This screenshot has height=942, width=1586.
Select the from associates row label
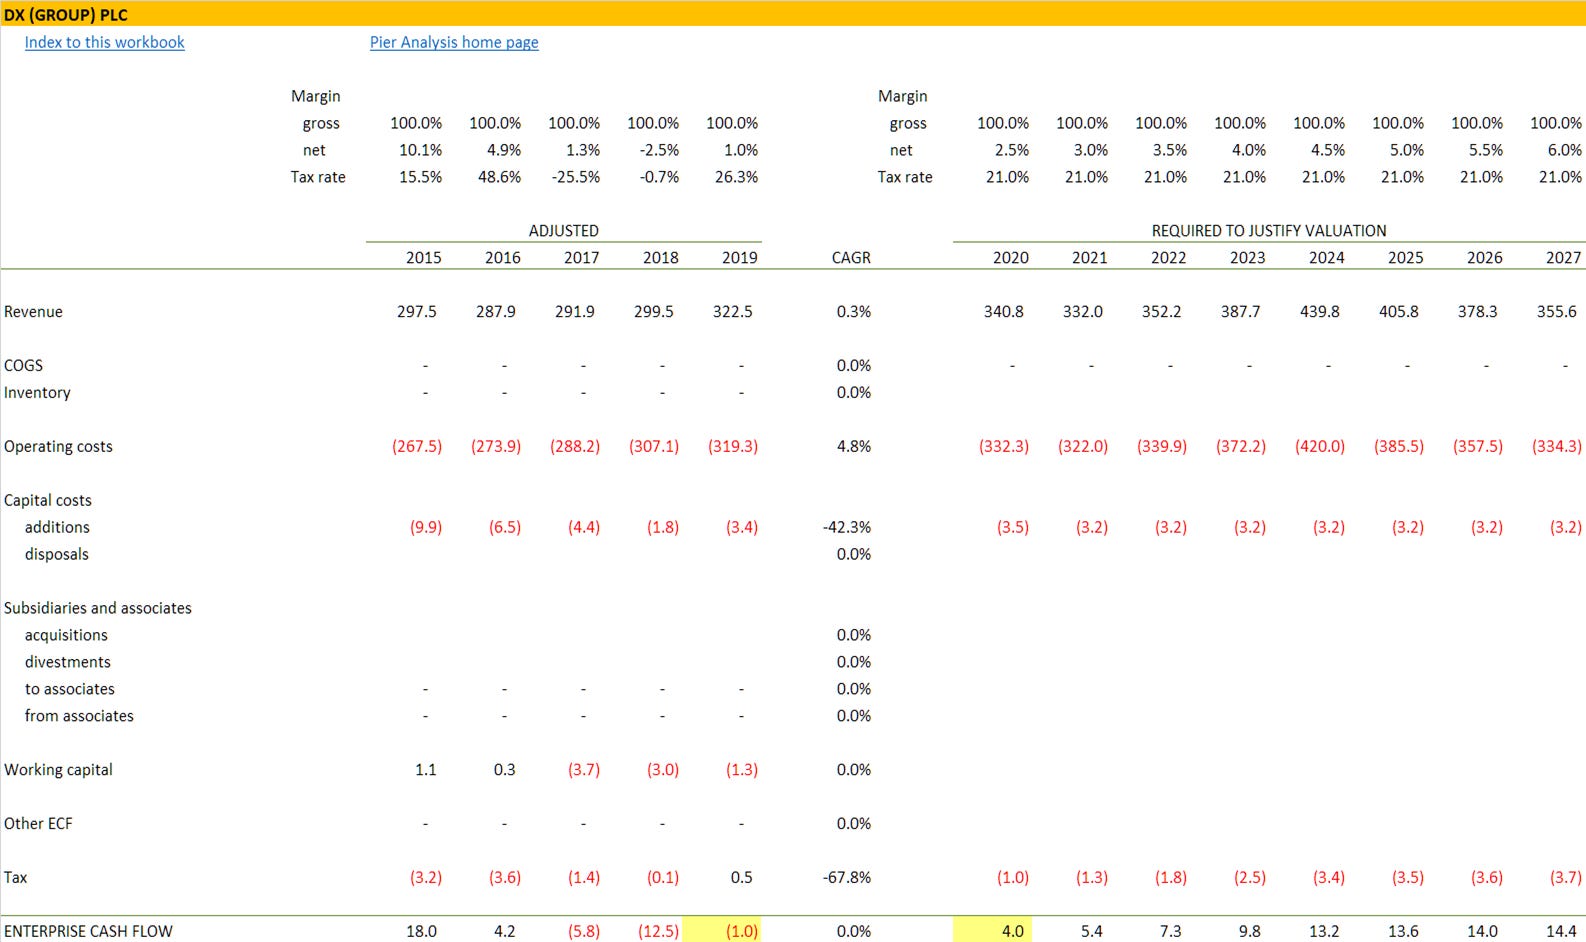point(79,716)
